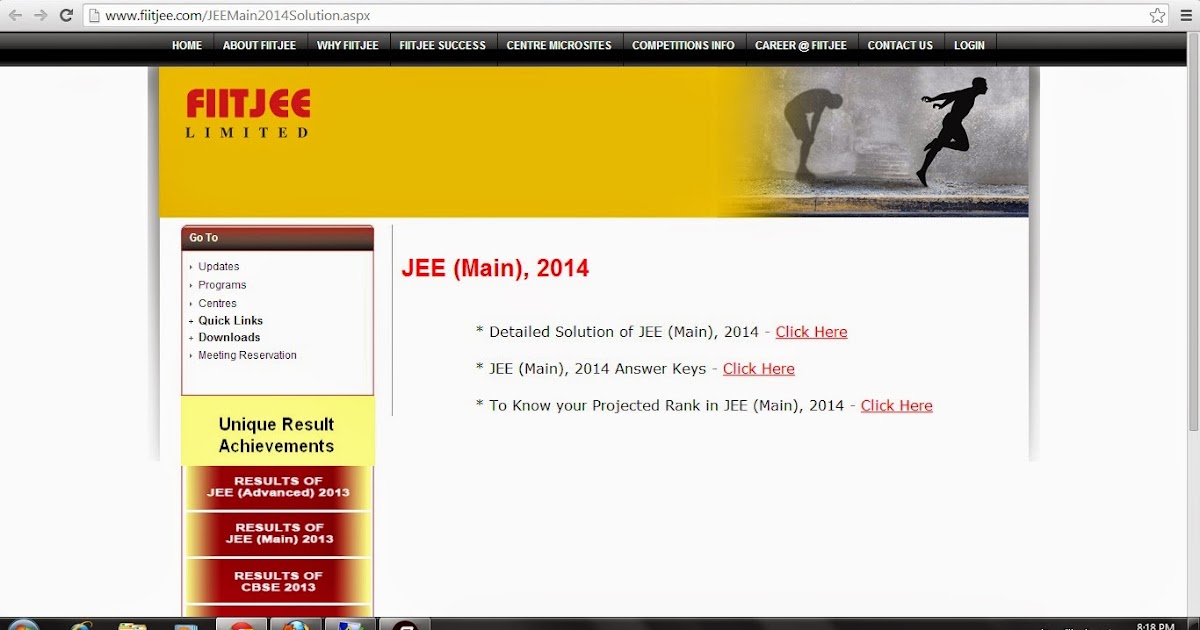Open Centres in the Go To panel
Screen dimensions: 1200x630
tap(217, 303)
